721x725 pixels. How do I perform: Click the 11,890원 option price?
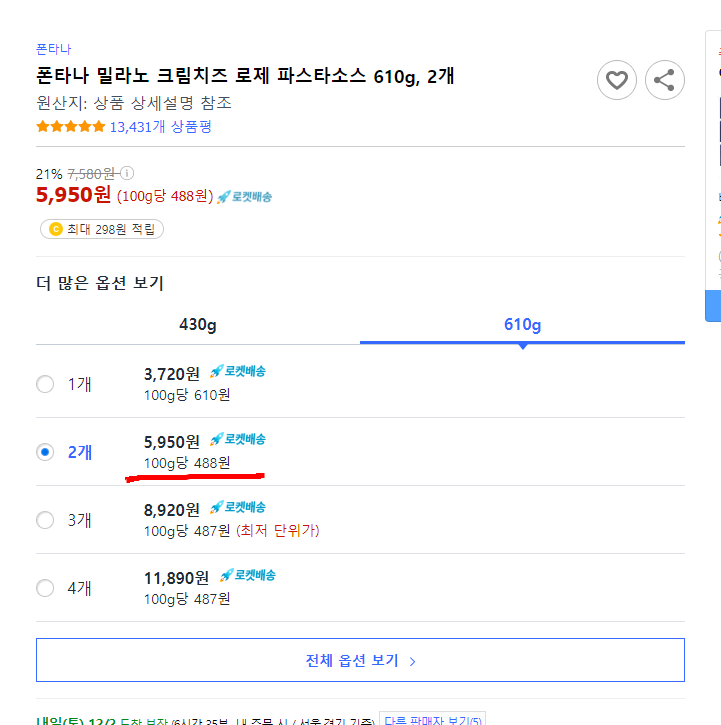coord(176,578)
